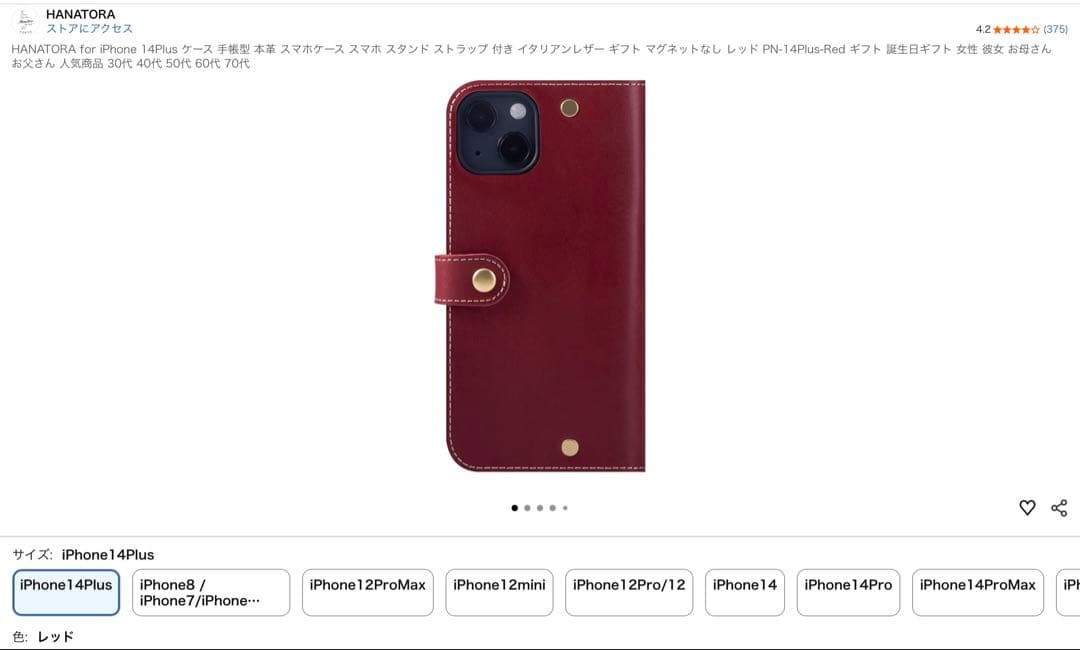Go to fourth image carousel dot
The image size is (1080, 650).
click(552, 508)
